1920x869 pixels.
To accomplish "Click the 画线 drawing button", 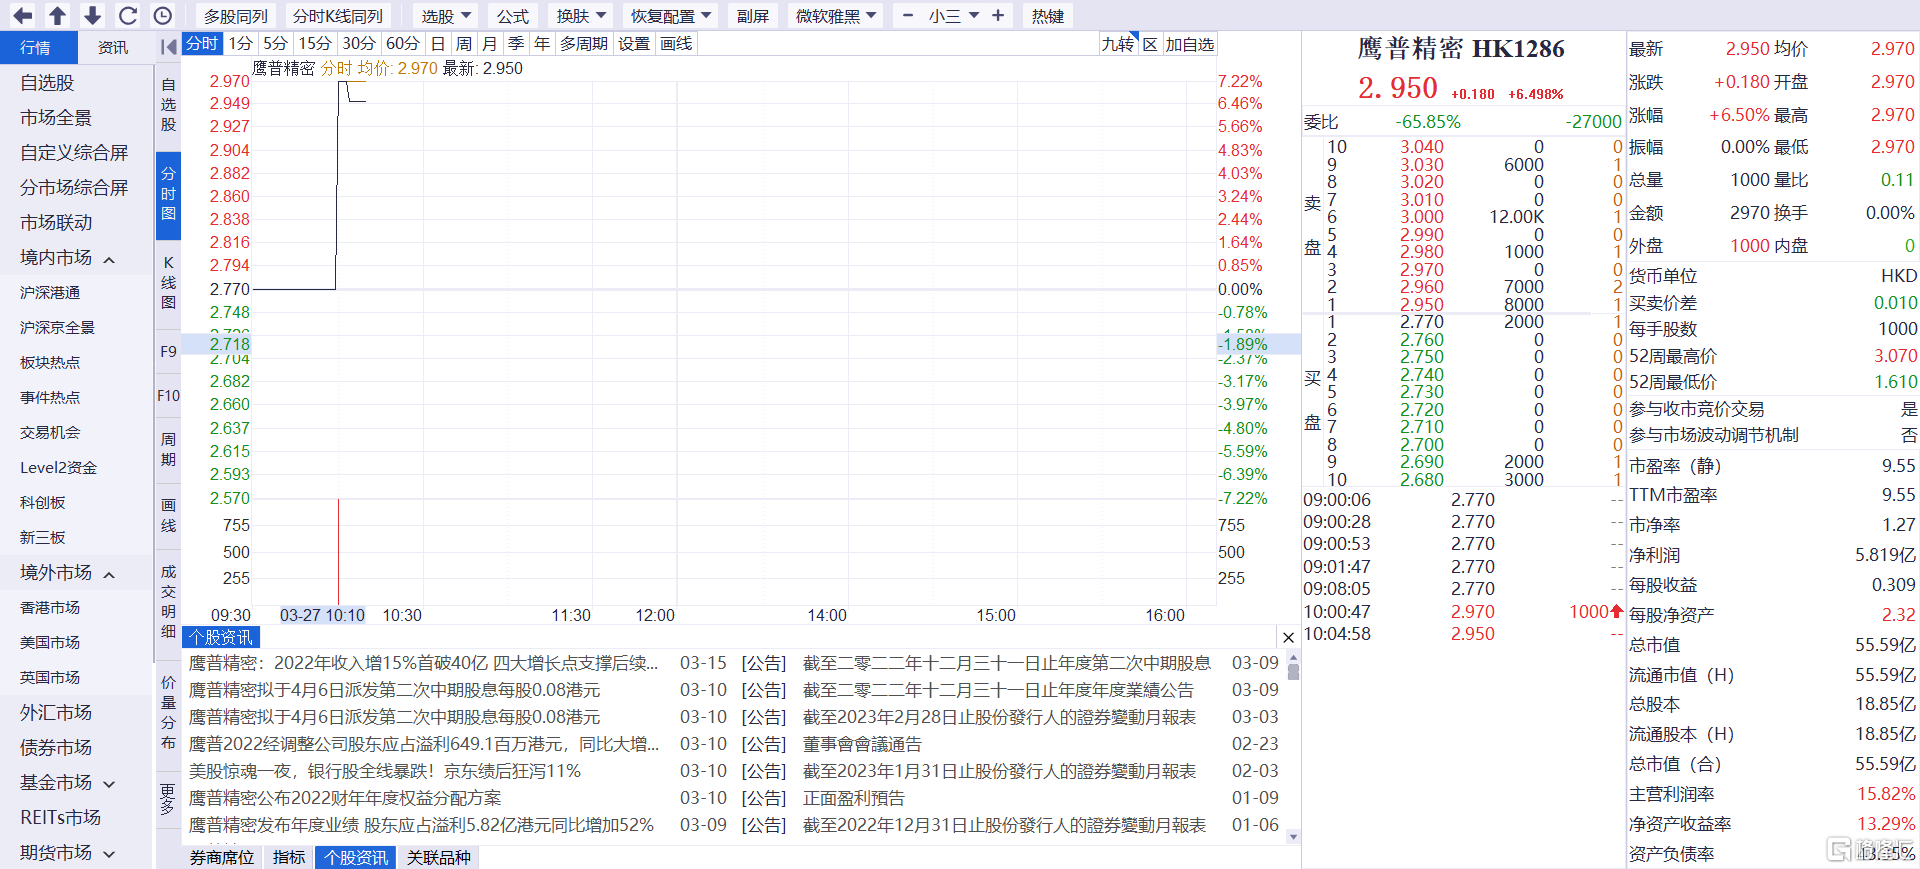I will (676, 43).
